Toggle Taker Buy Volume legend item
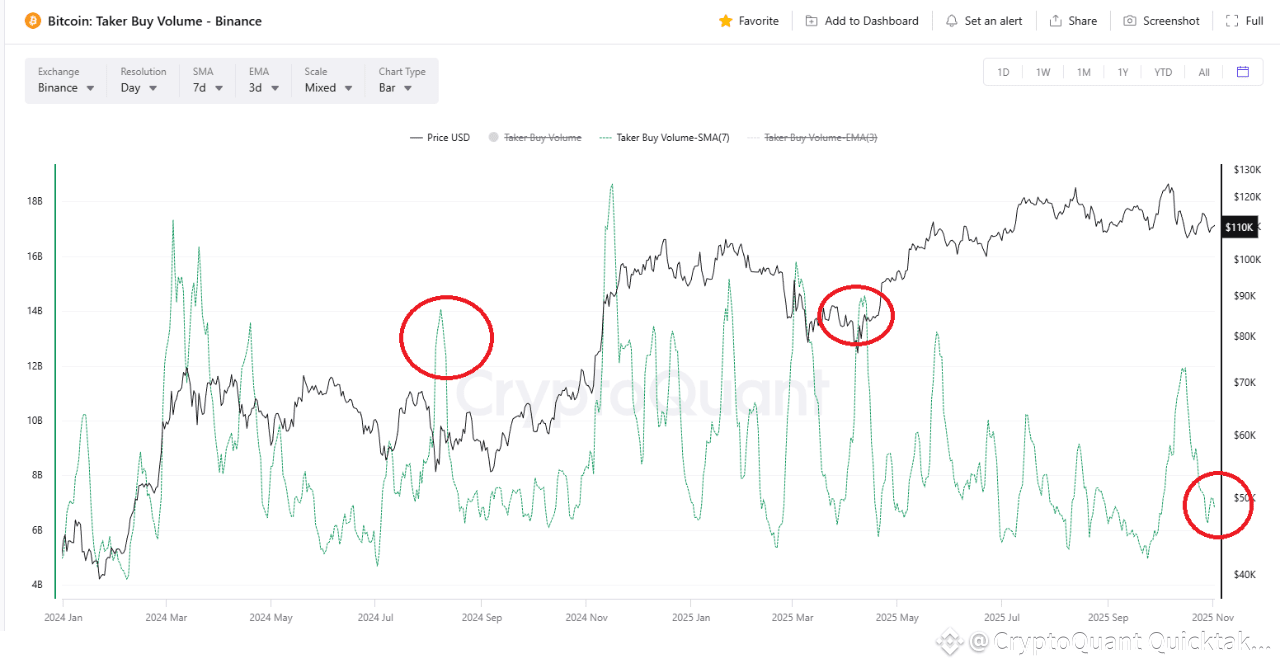 click(x=535, y=137)
